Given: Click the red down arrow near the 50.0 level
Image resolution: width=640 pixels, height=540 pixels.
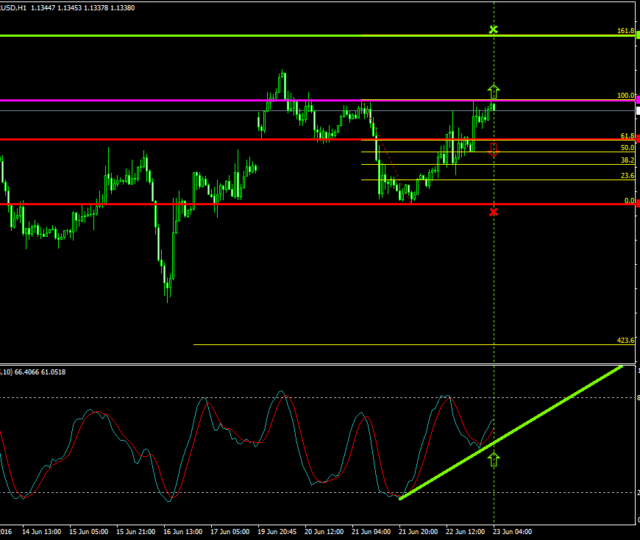Looking at the screenshot, I should click(493, 149).
